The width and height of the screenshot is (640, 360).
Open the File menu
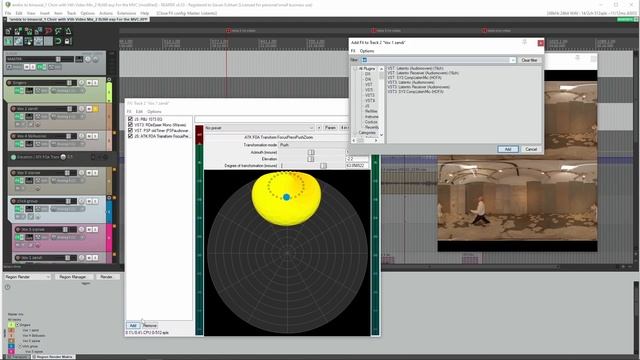[8, 13]
